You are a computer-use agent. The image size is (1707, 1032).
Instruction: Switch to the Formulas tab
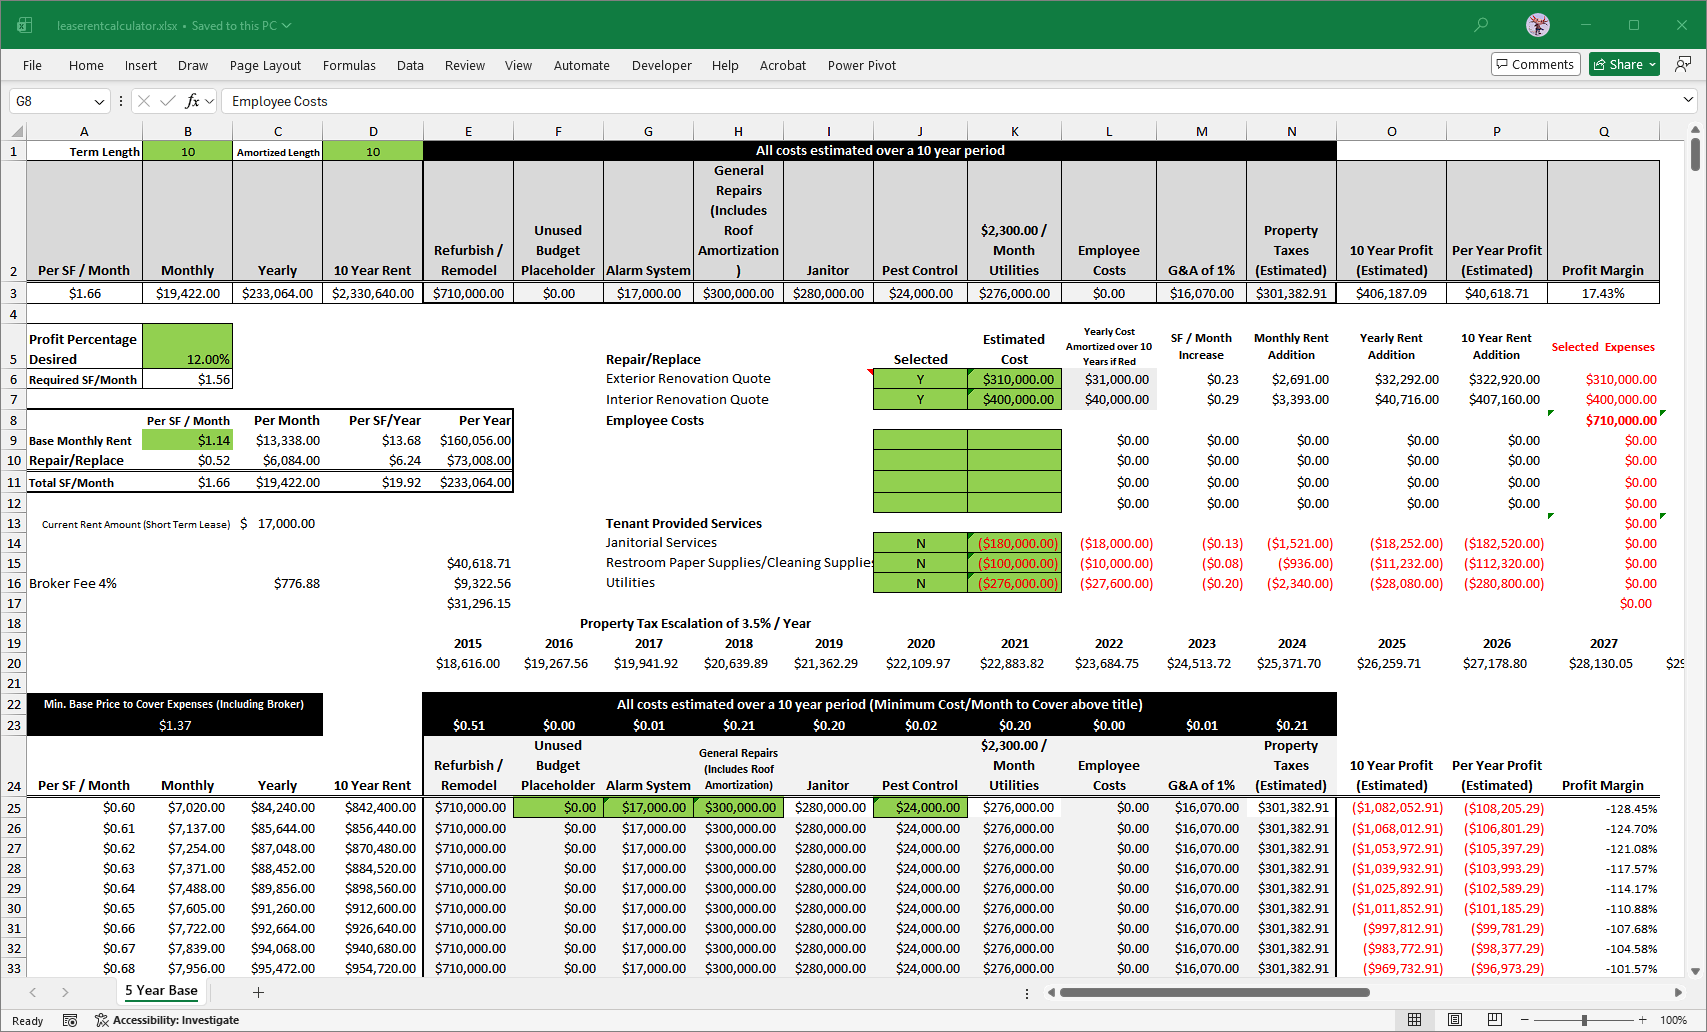349,65
